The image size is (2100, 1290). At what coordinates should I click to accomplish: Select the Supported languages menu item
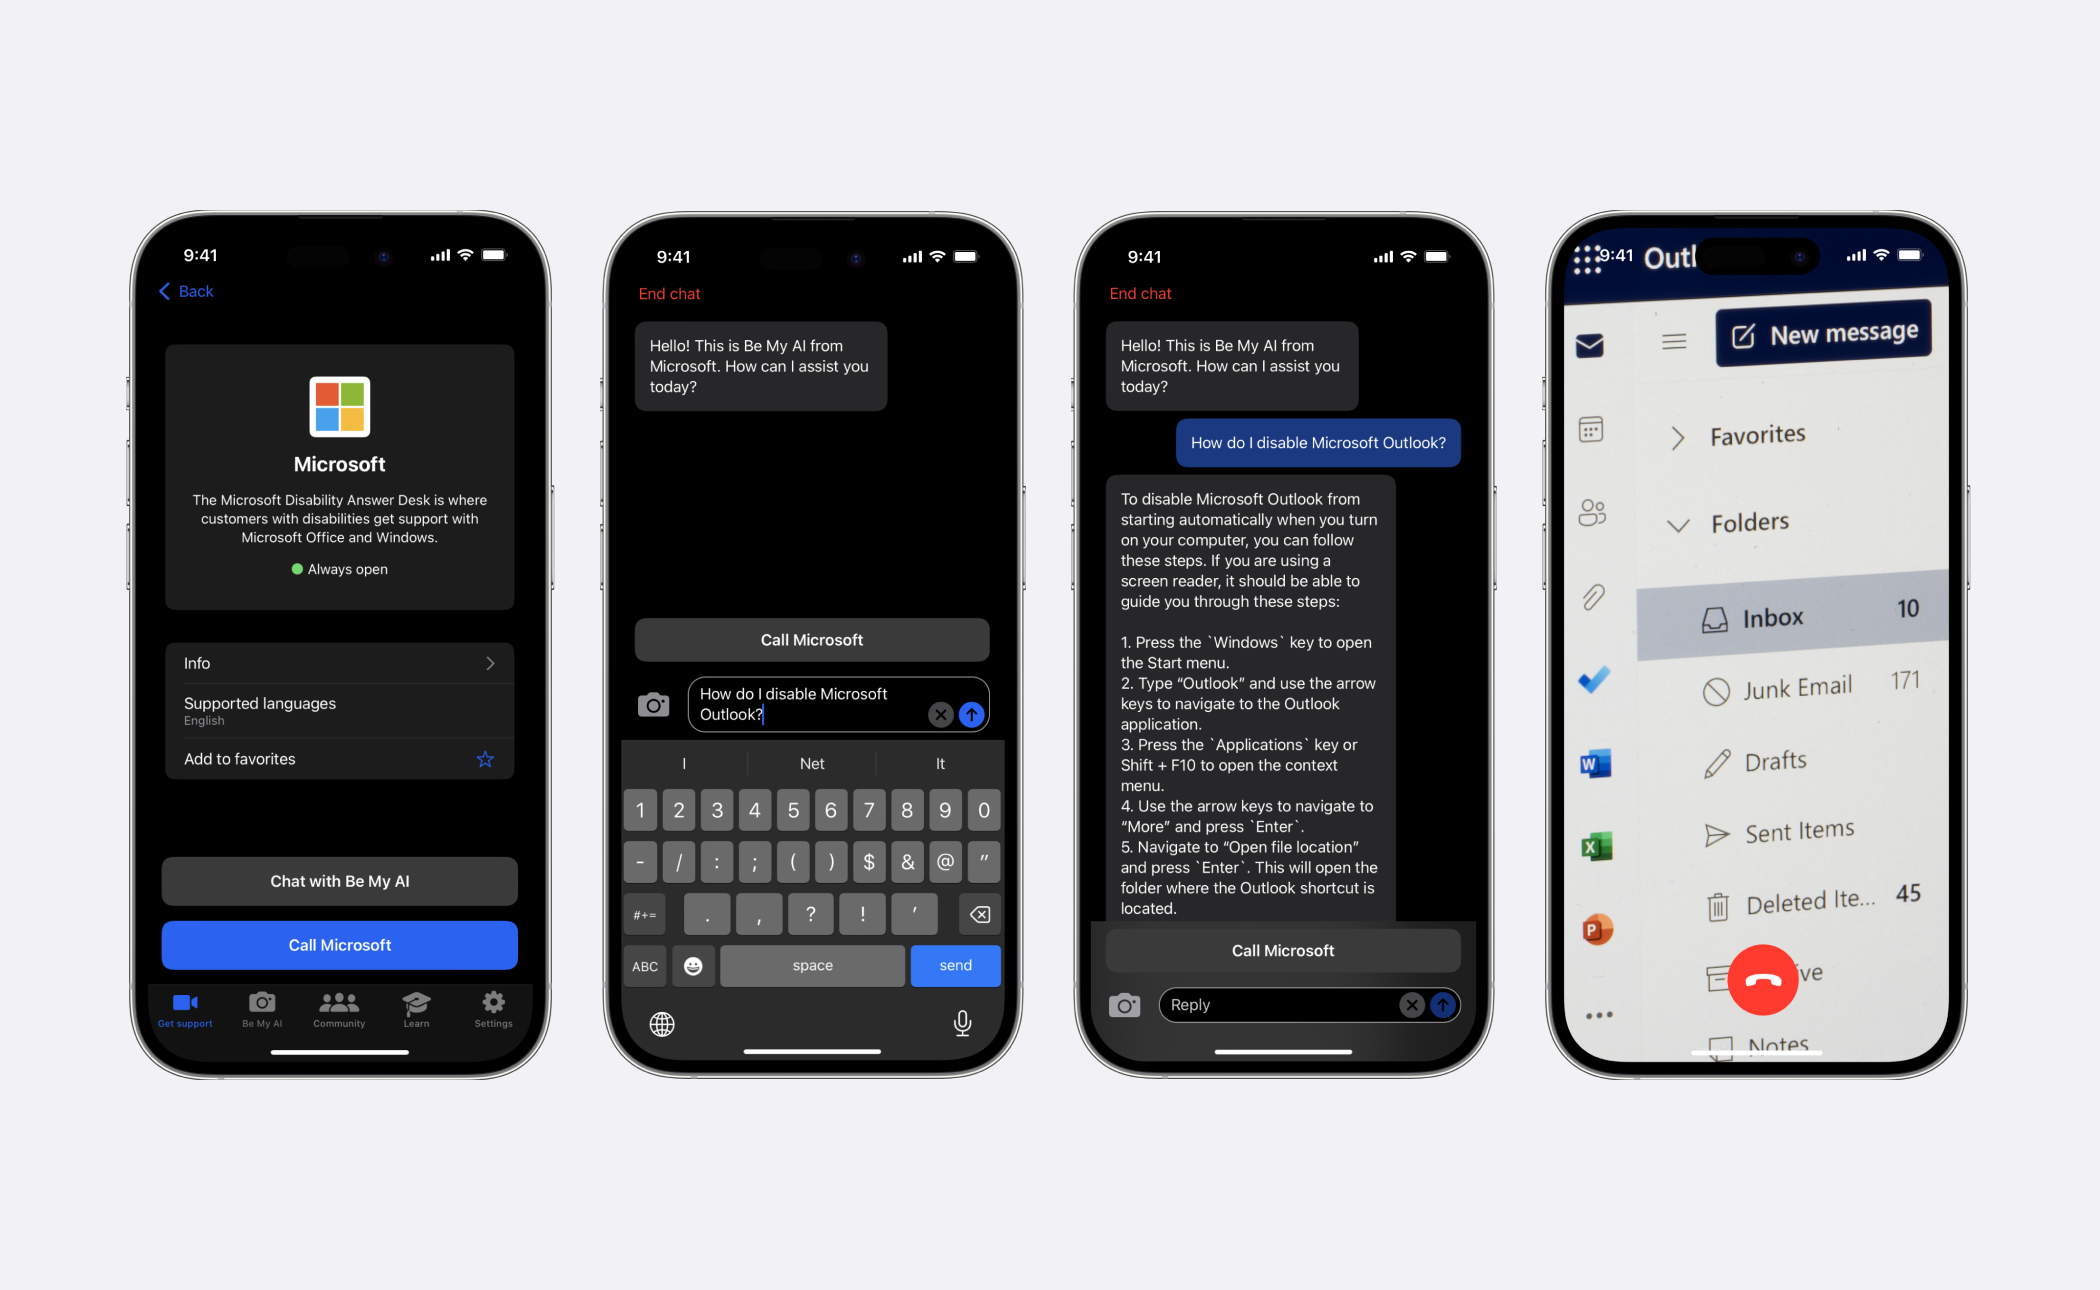click(338, 710)
